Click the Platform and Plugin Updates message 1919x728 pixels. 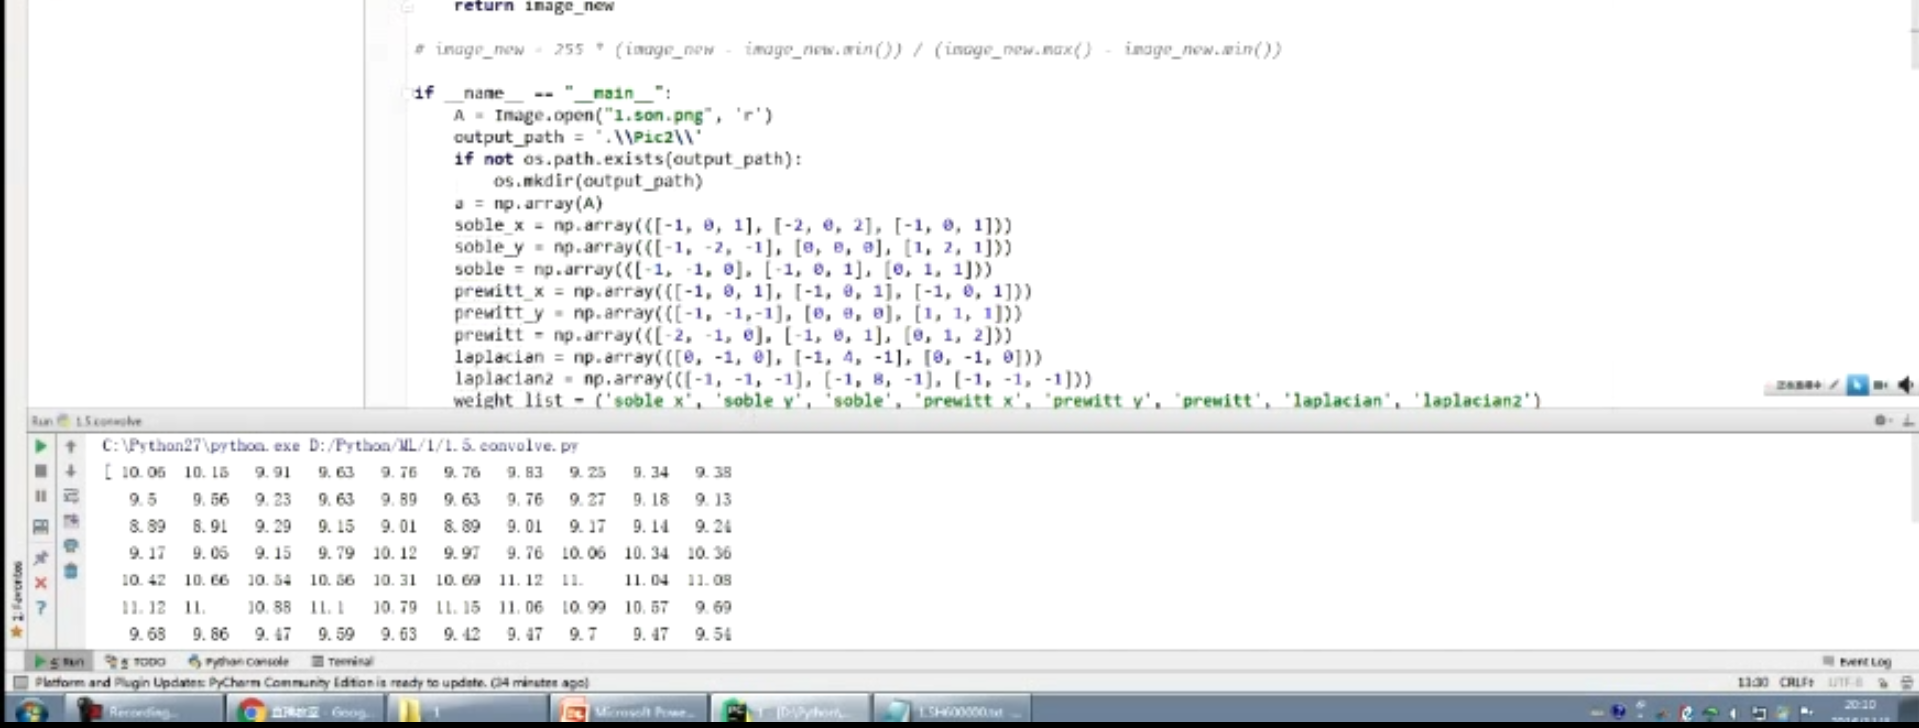click(312, 683)
